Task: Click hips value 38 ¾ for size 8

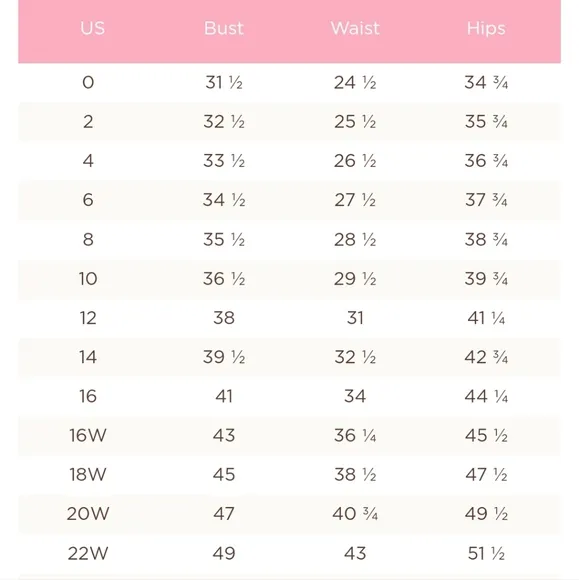Action: pos(486,239)
